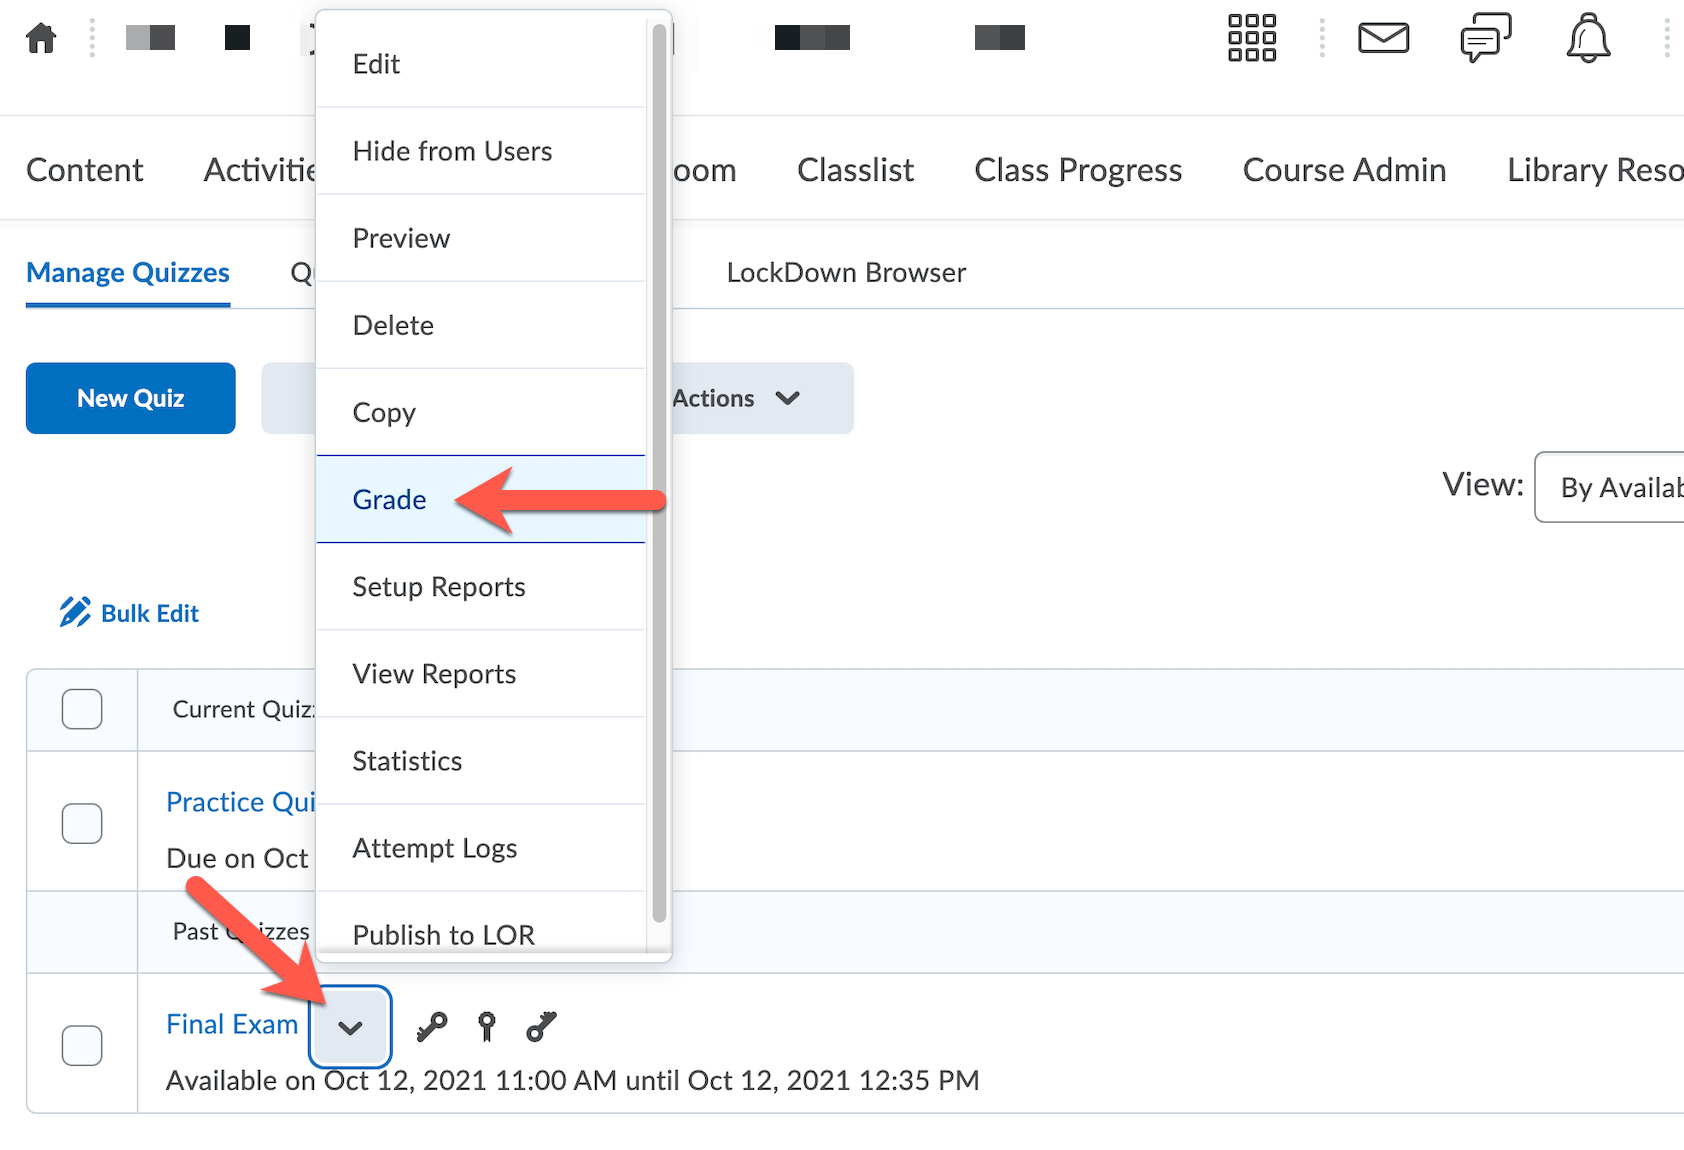Click the Bulk Edit pencil icon
The height and width of the screenshot is (1150, 1684).
click(75, 612)
